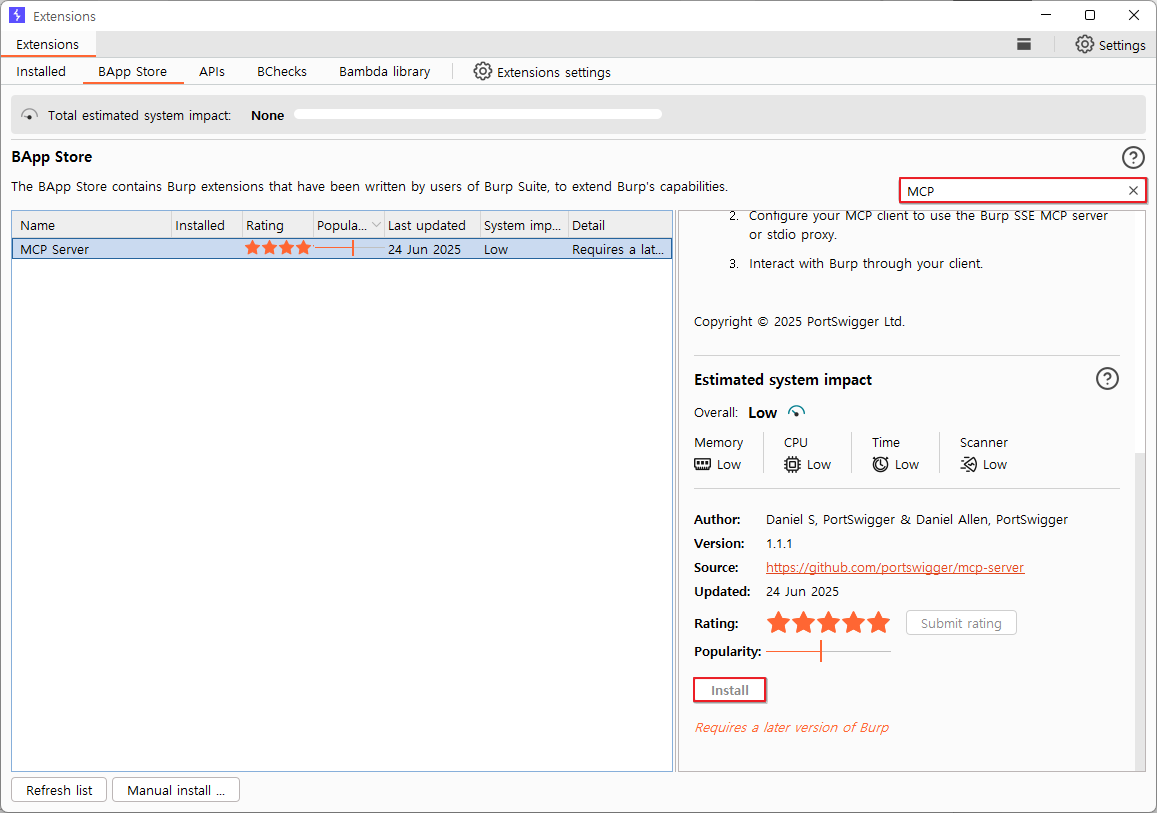This screenshot has width=1157, height=813.
Task: Open the BChecks tab
Action: click(x=282, y=72)
